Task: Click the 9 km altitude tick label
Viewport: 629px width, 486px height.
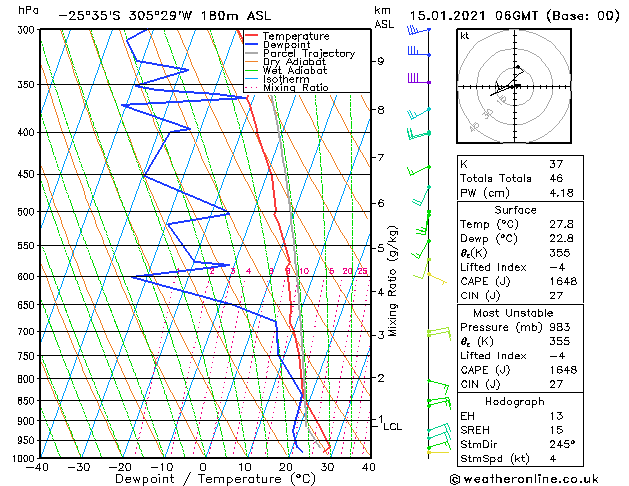Action: [x=380, y=61]
